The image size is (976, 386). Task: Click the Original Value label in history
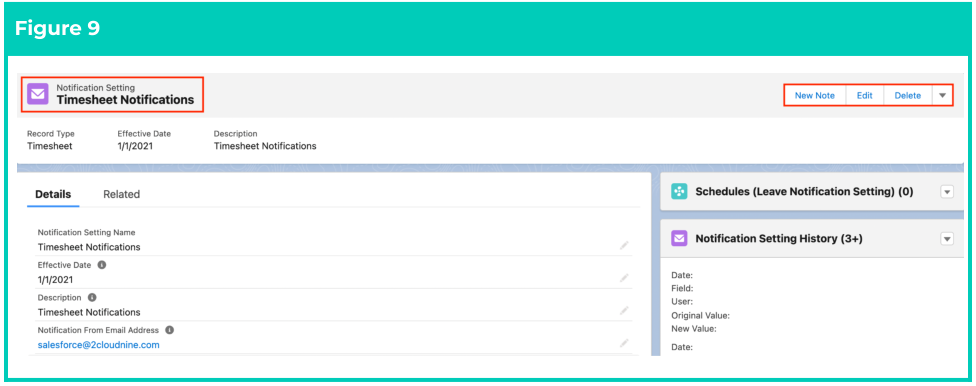point(700,315)
